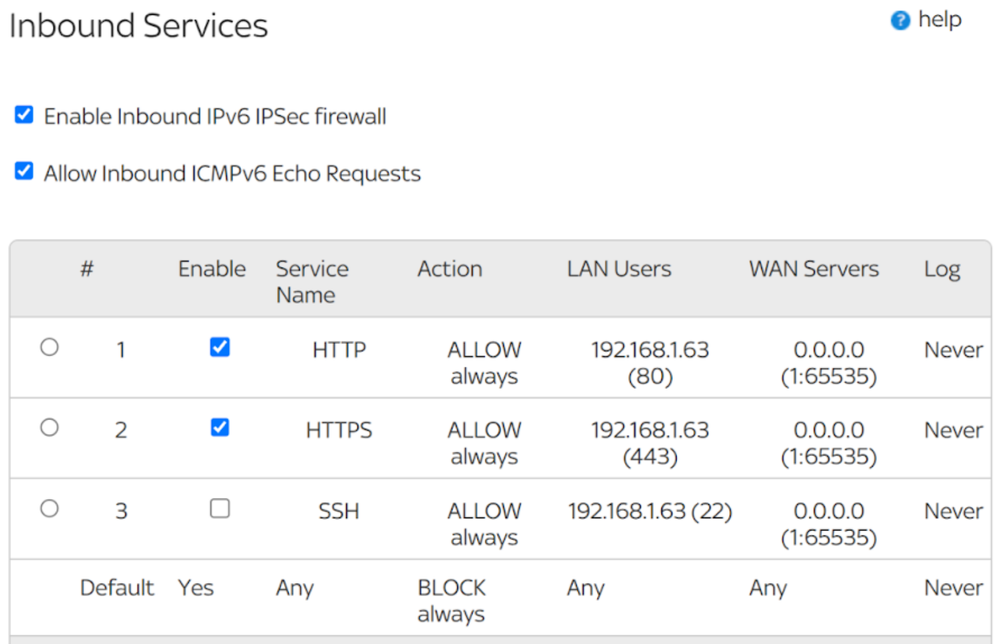
Task: Toggle Enable Inbound IPv6 IPSec firewall checkbox
Action: [x=24, y=115]
